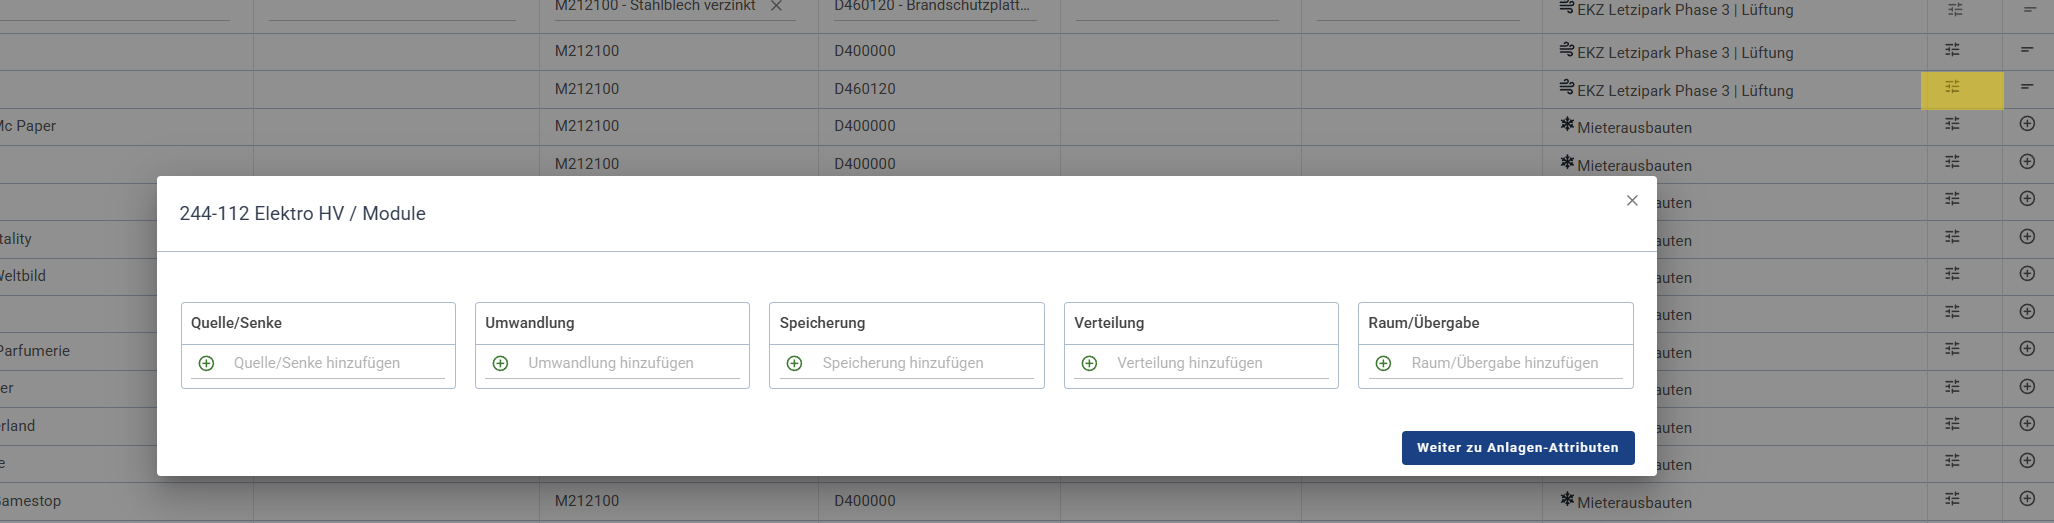2054x523 pixels.
Task: Click plus icon in Verteilung card
Action: click(x=1089, y=363)
